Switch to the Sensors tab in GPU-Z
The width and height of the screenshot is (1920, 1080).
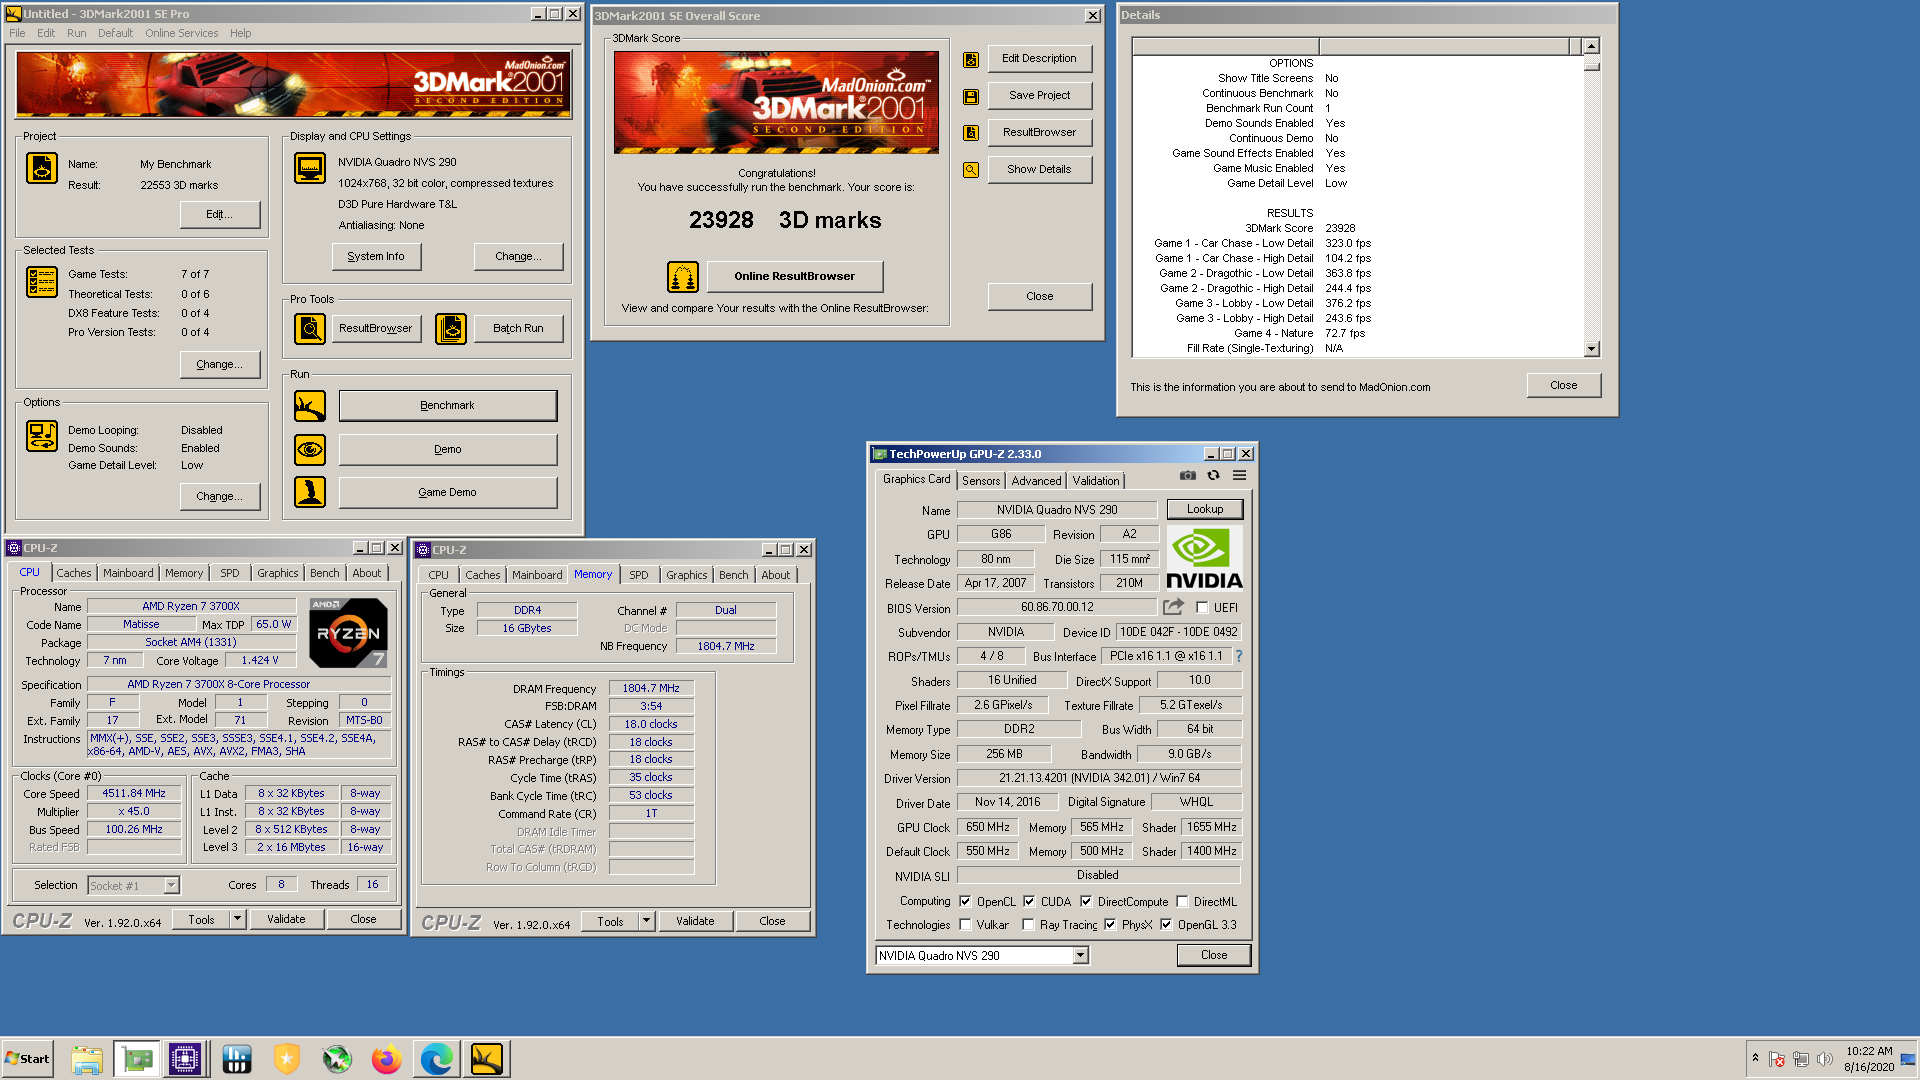coord(981,481)
